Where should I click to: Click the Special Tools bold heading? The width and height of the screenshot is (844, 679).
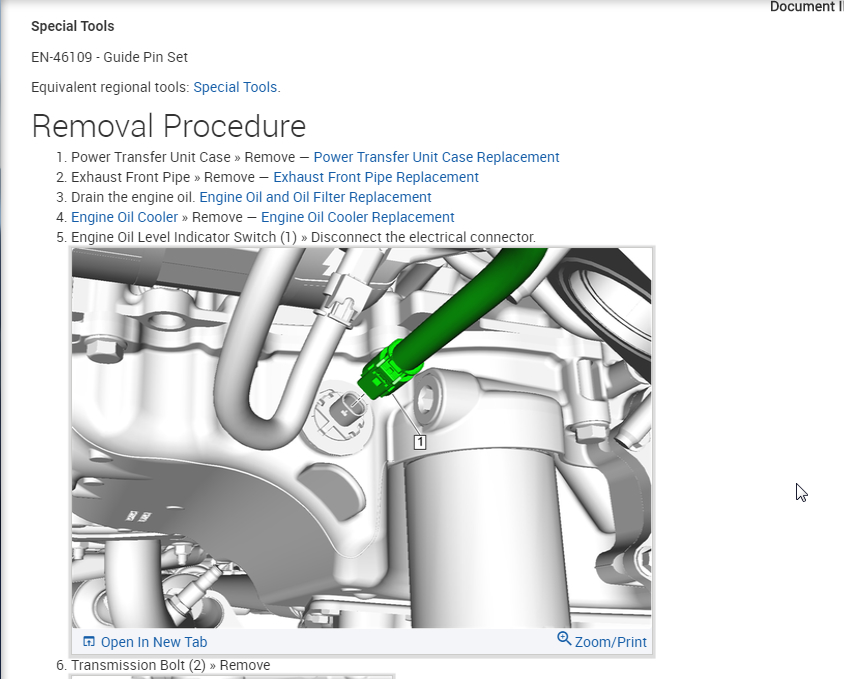click(x=73, y=26)
